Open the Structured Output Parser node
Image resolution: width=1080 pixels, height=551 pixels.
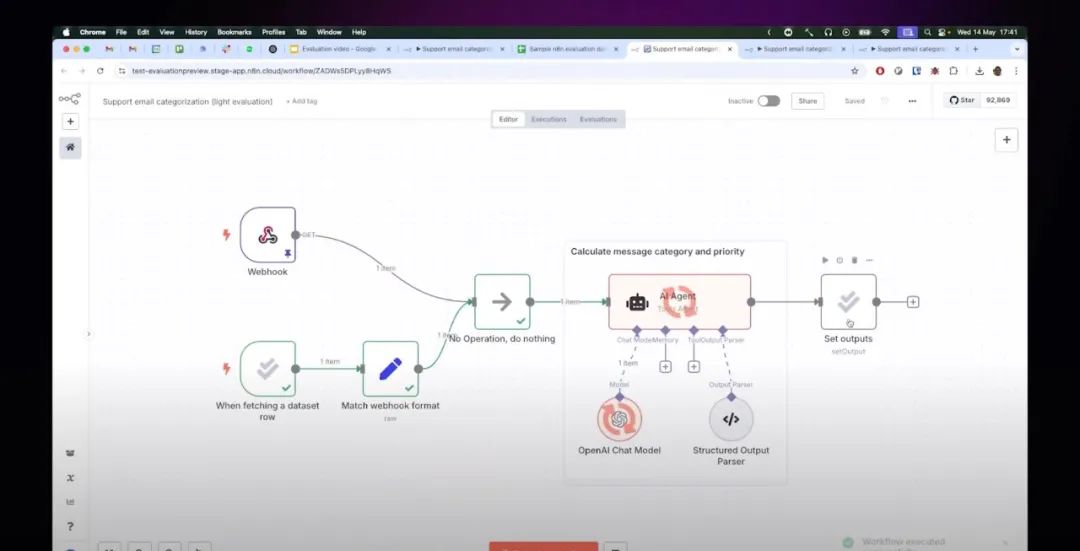coord(731,419)
